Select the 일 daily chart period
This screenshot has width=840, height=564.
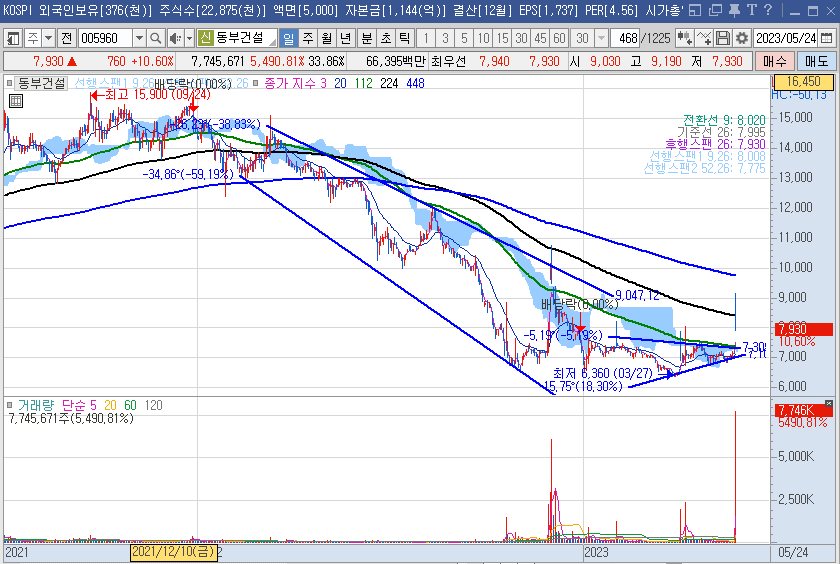click(288, 38)
